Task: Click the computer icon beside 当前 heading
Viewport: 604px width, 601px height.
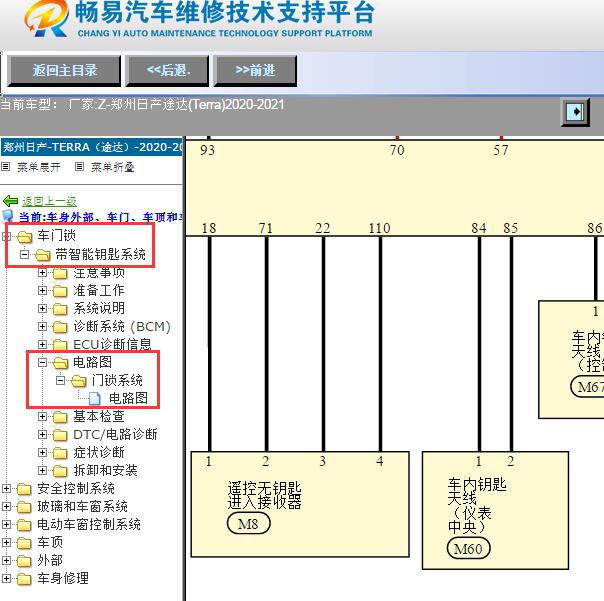Action: 8,217
